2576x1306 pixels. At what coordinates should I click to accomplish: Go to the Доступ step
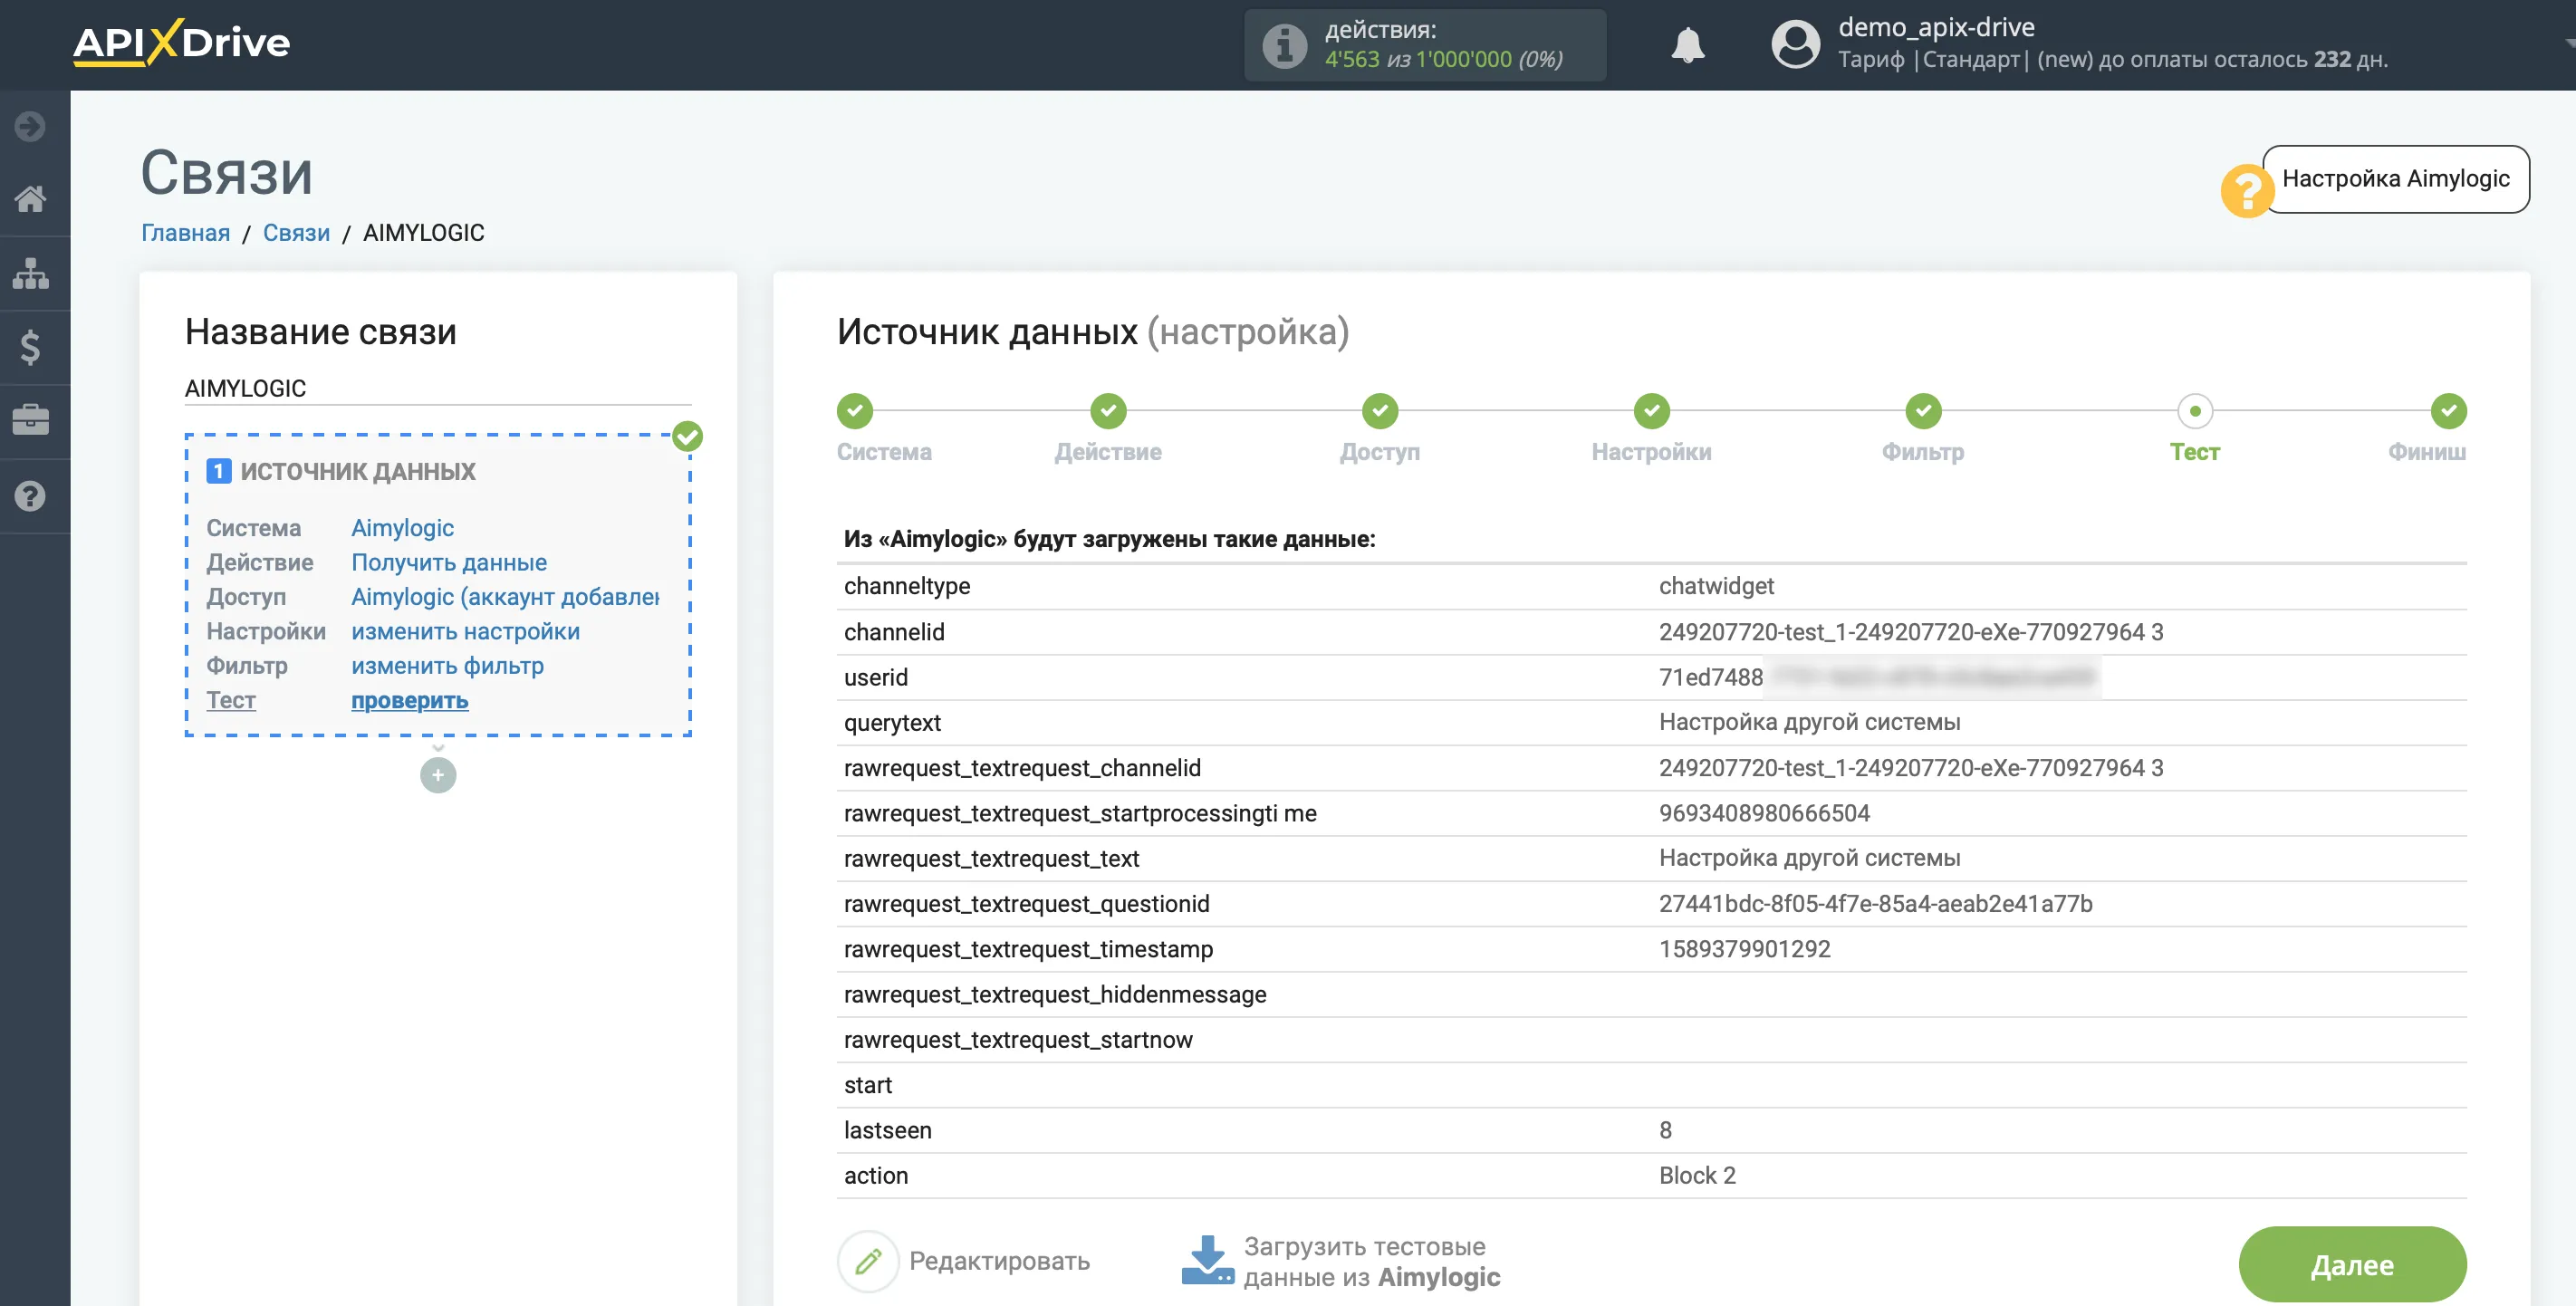tap(1380, 410)
